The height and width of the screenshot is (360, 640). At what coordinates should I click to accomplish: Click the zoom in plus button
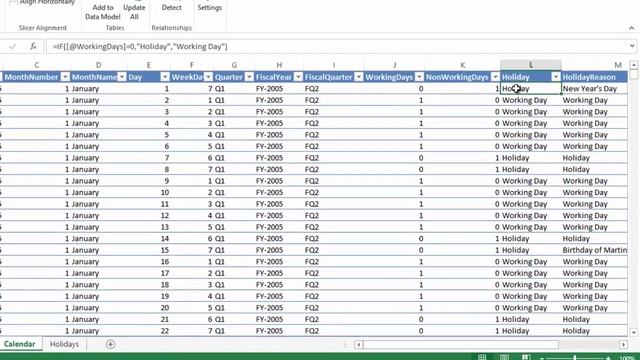click(608, 358)
